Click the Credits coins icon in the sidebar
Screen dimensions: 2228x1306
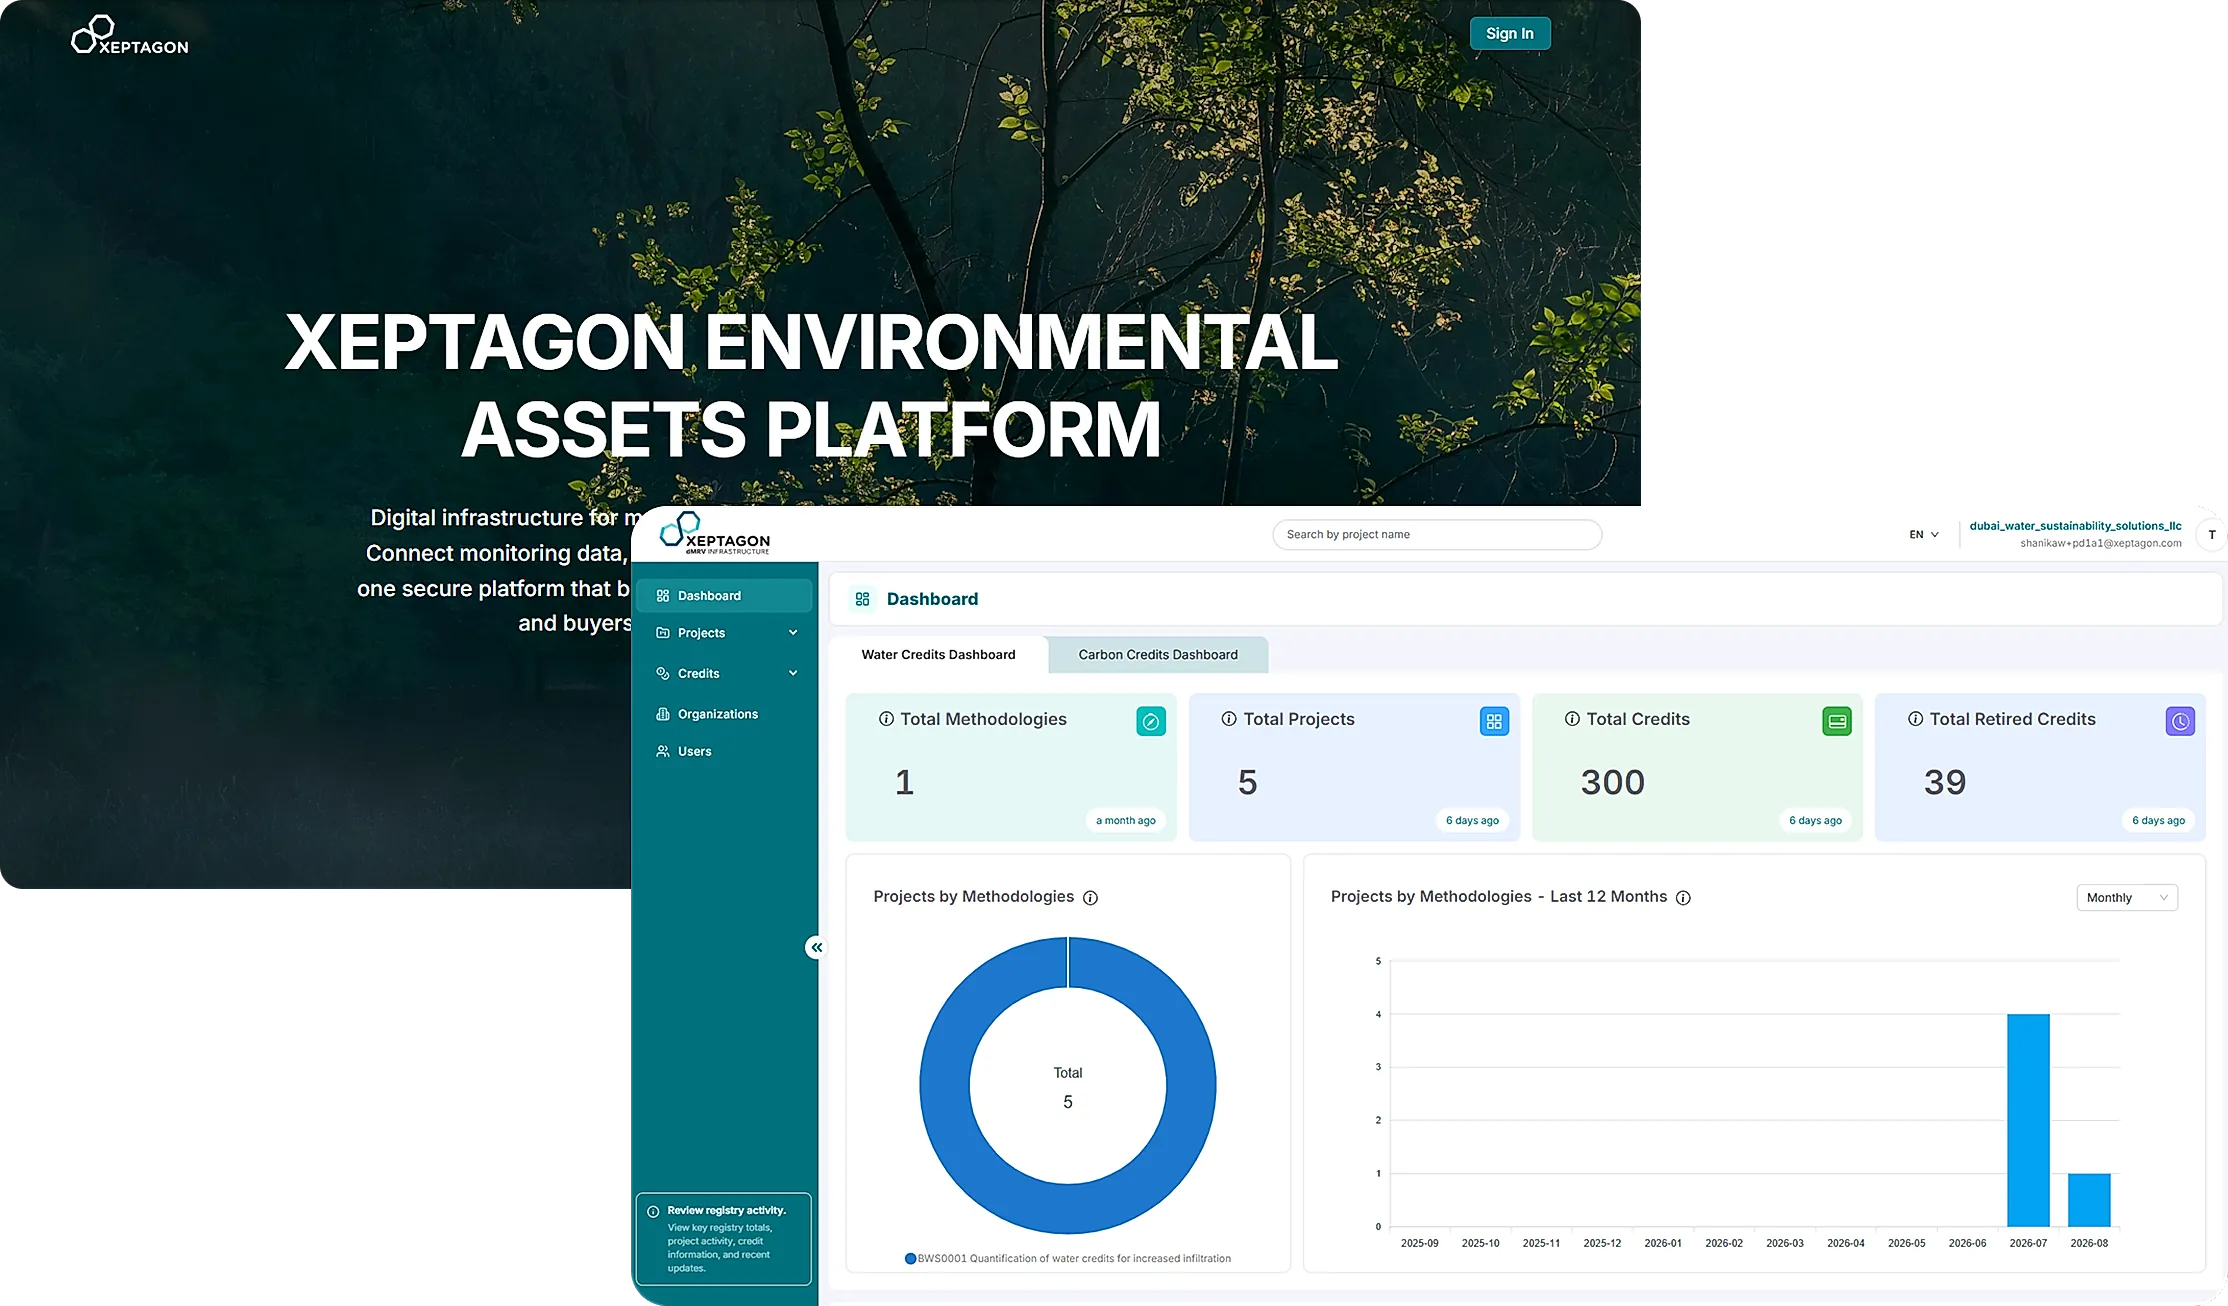coord(662,674)
